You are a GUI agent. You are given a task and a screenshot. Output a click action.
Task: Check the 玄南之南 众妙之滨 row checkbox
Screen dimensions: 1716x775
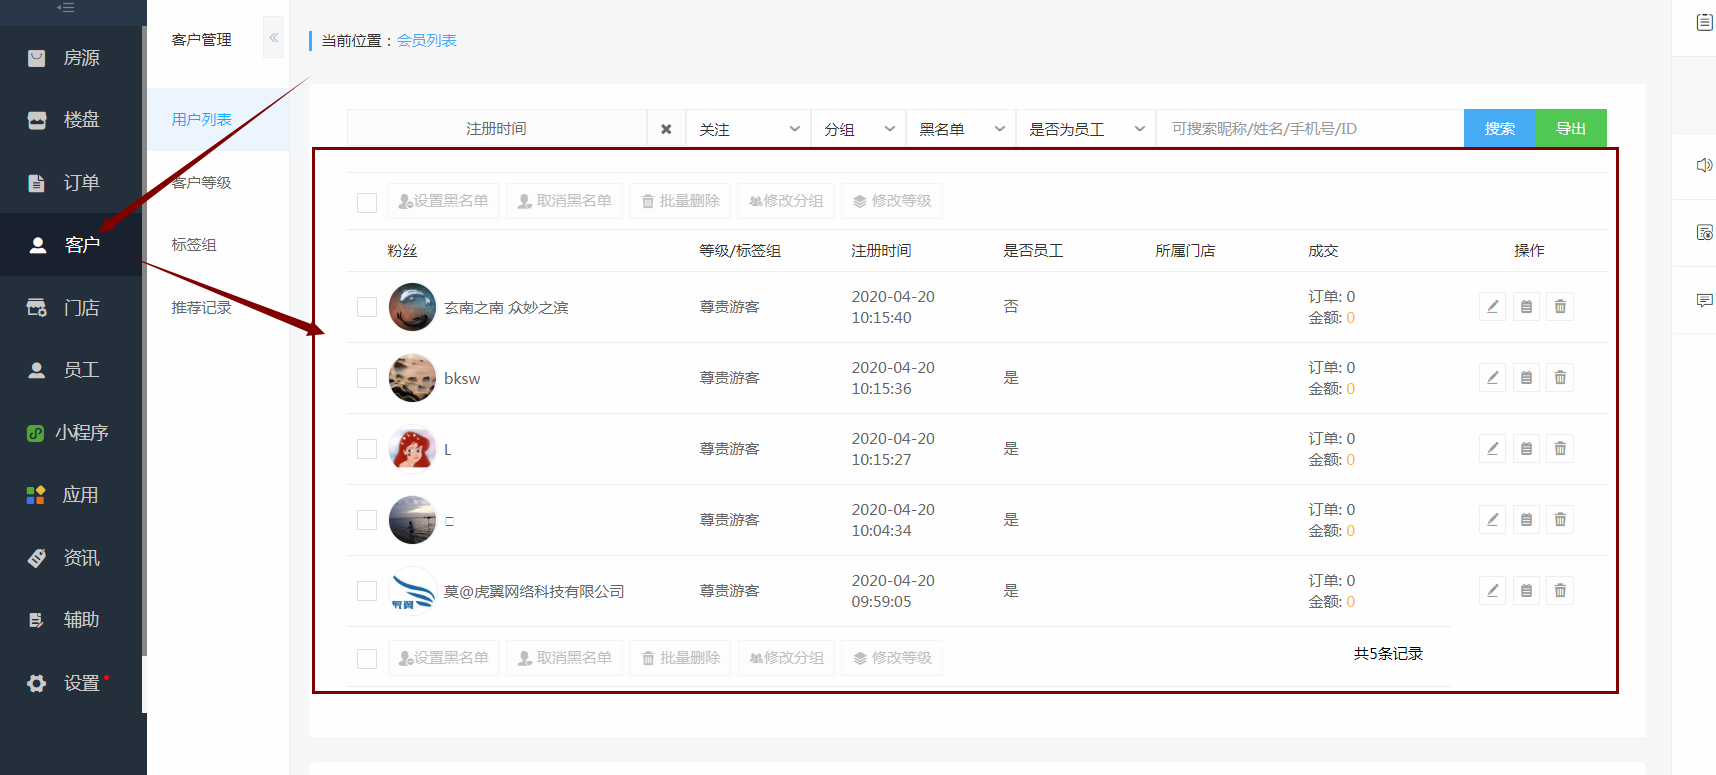367,307
